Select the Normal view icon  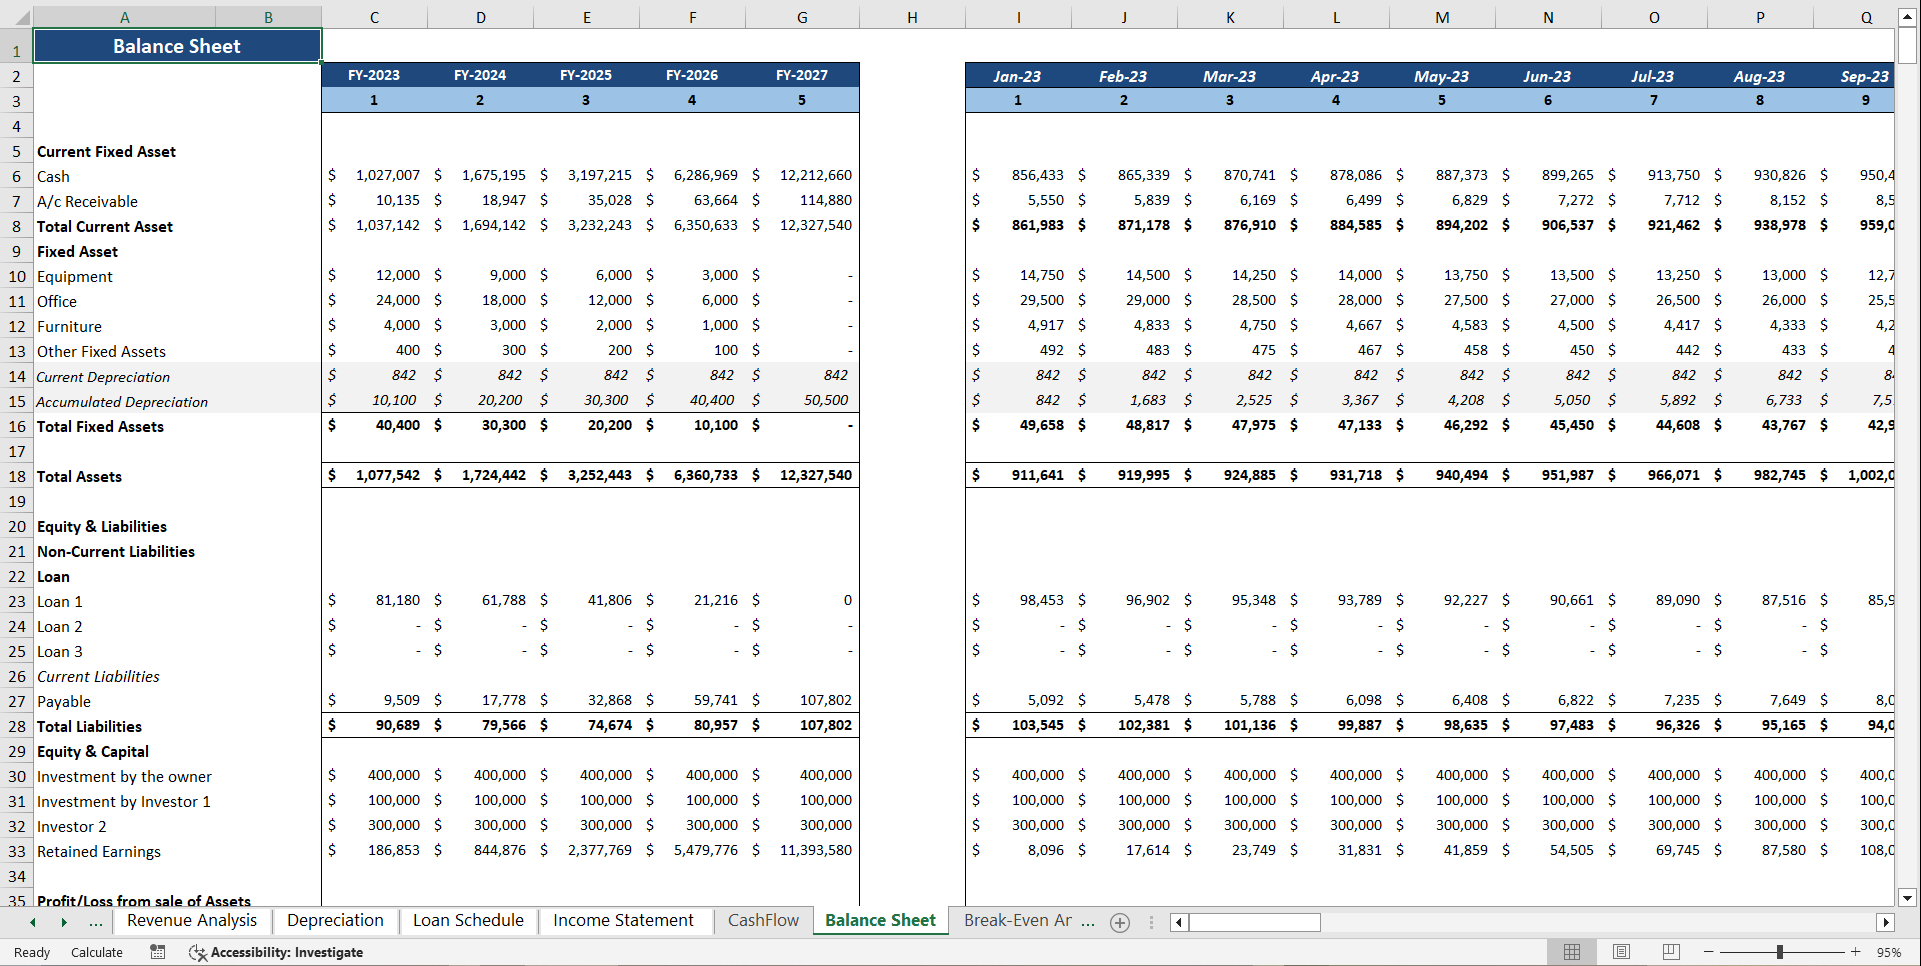pyautogui.click(x=1571, y=951)
